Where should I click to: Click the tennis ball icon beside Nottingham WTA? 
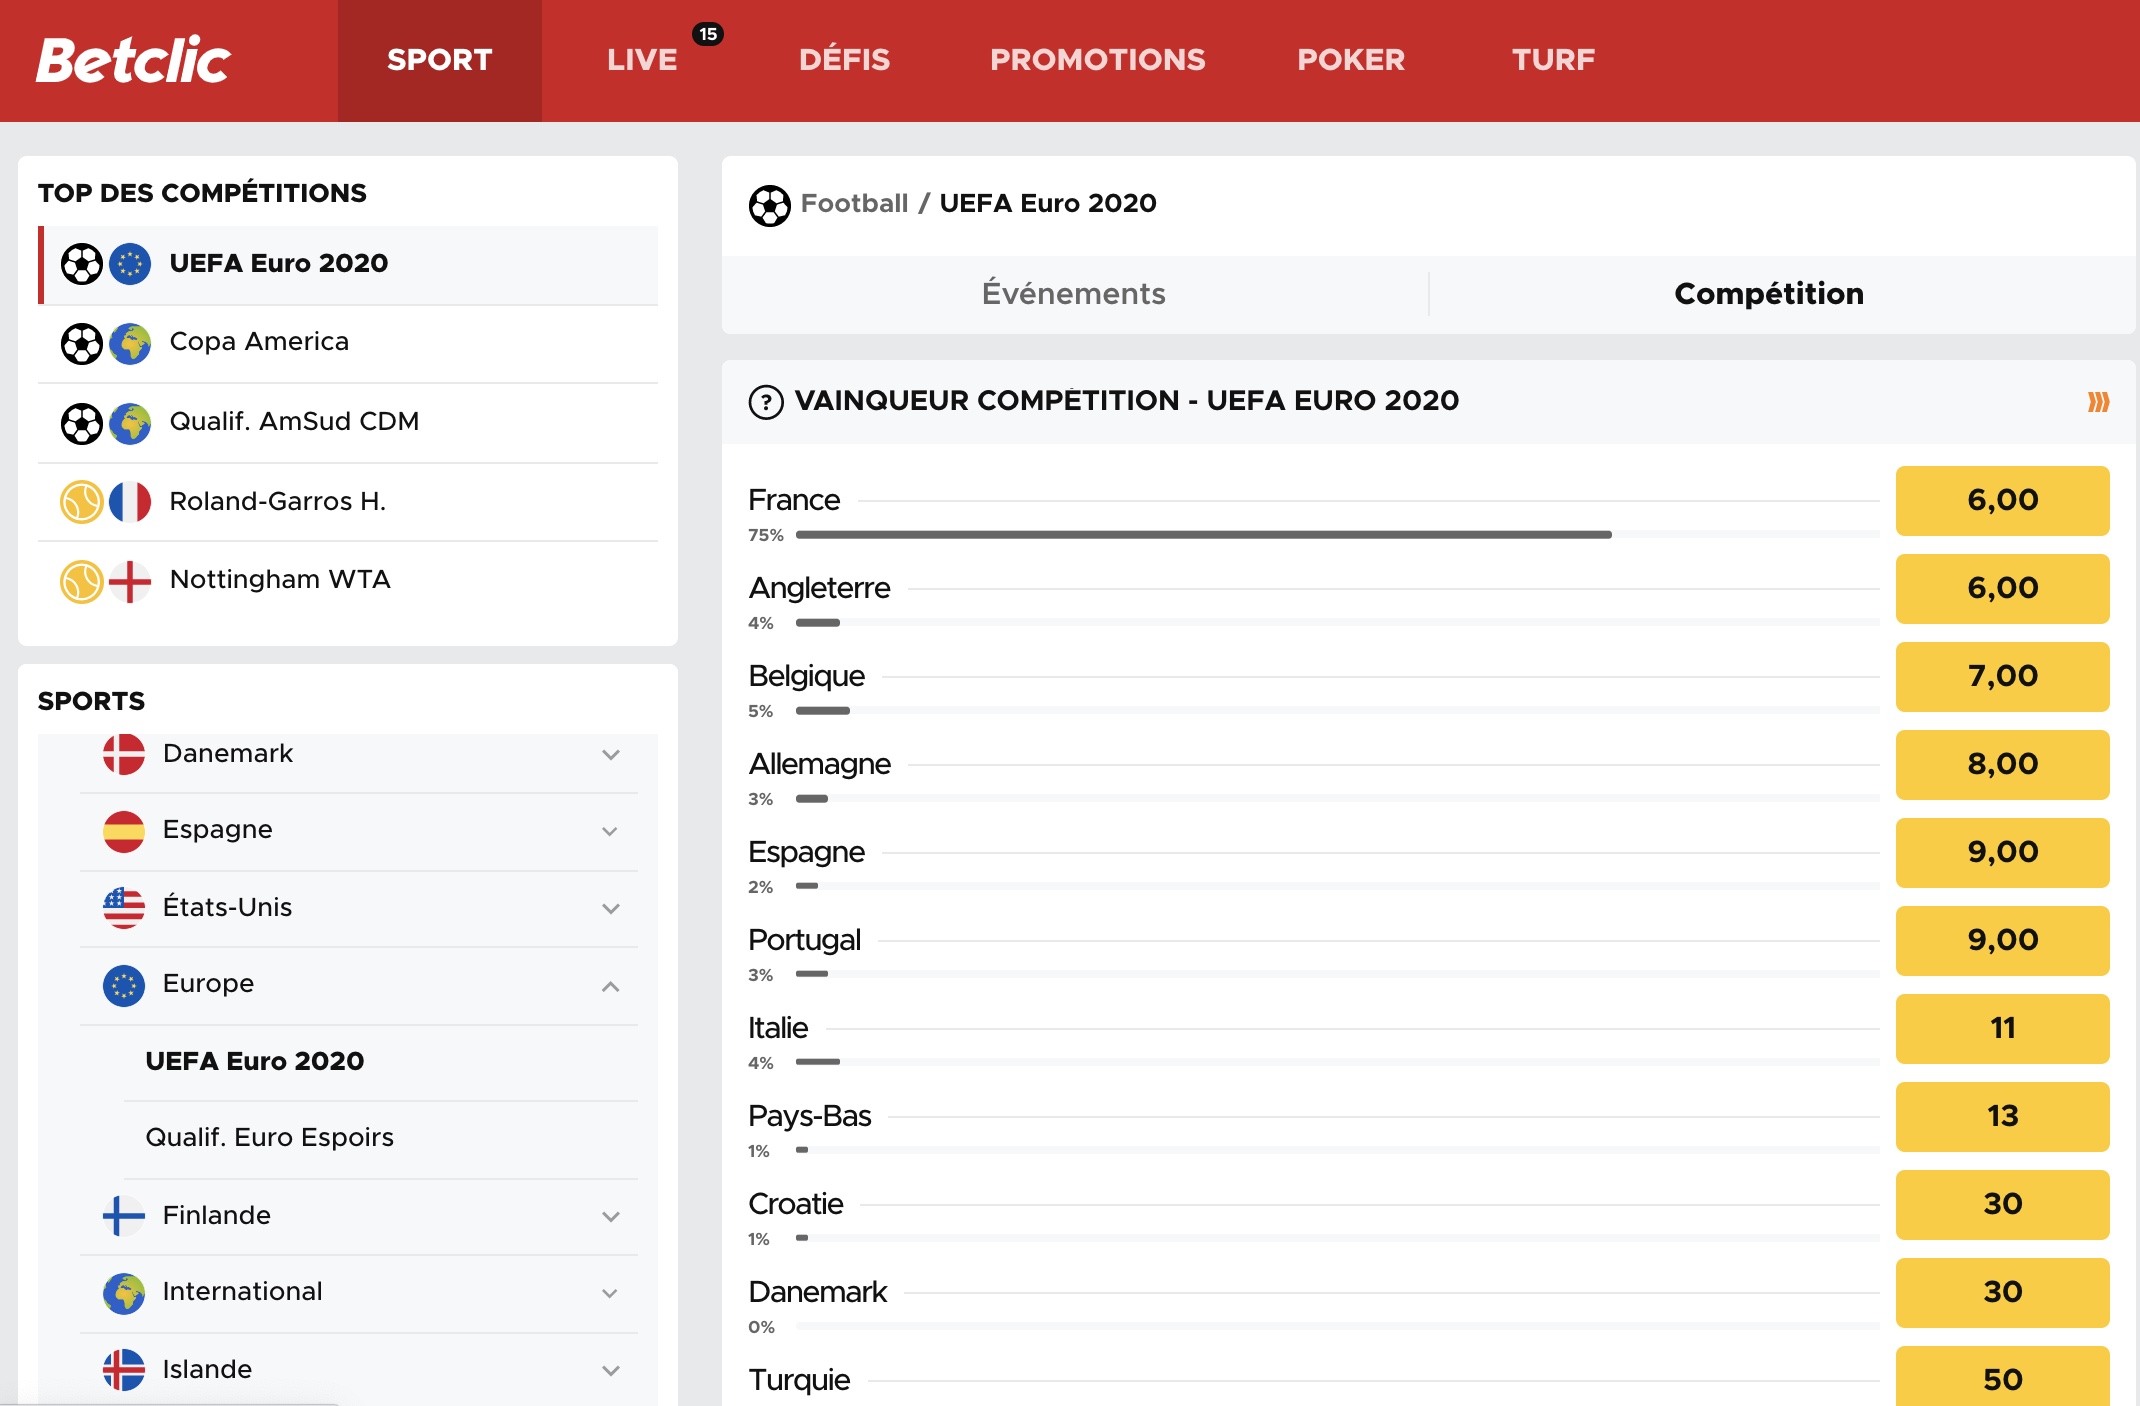[82, 582]
